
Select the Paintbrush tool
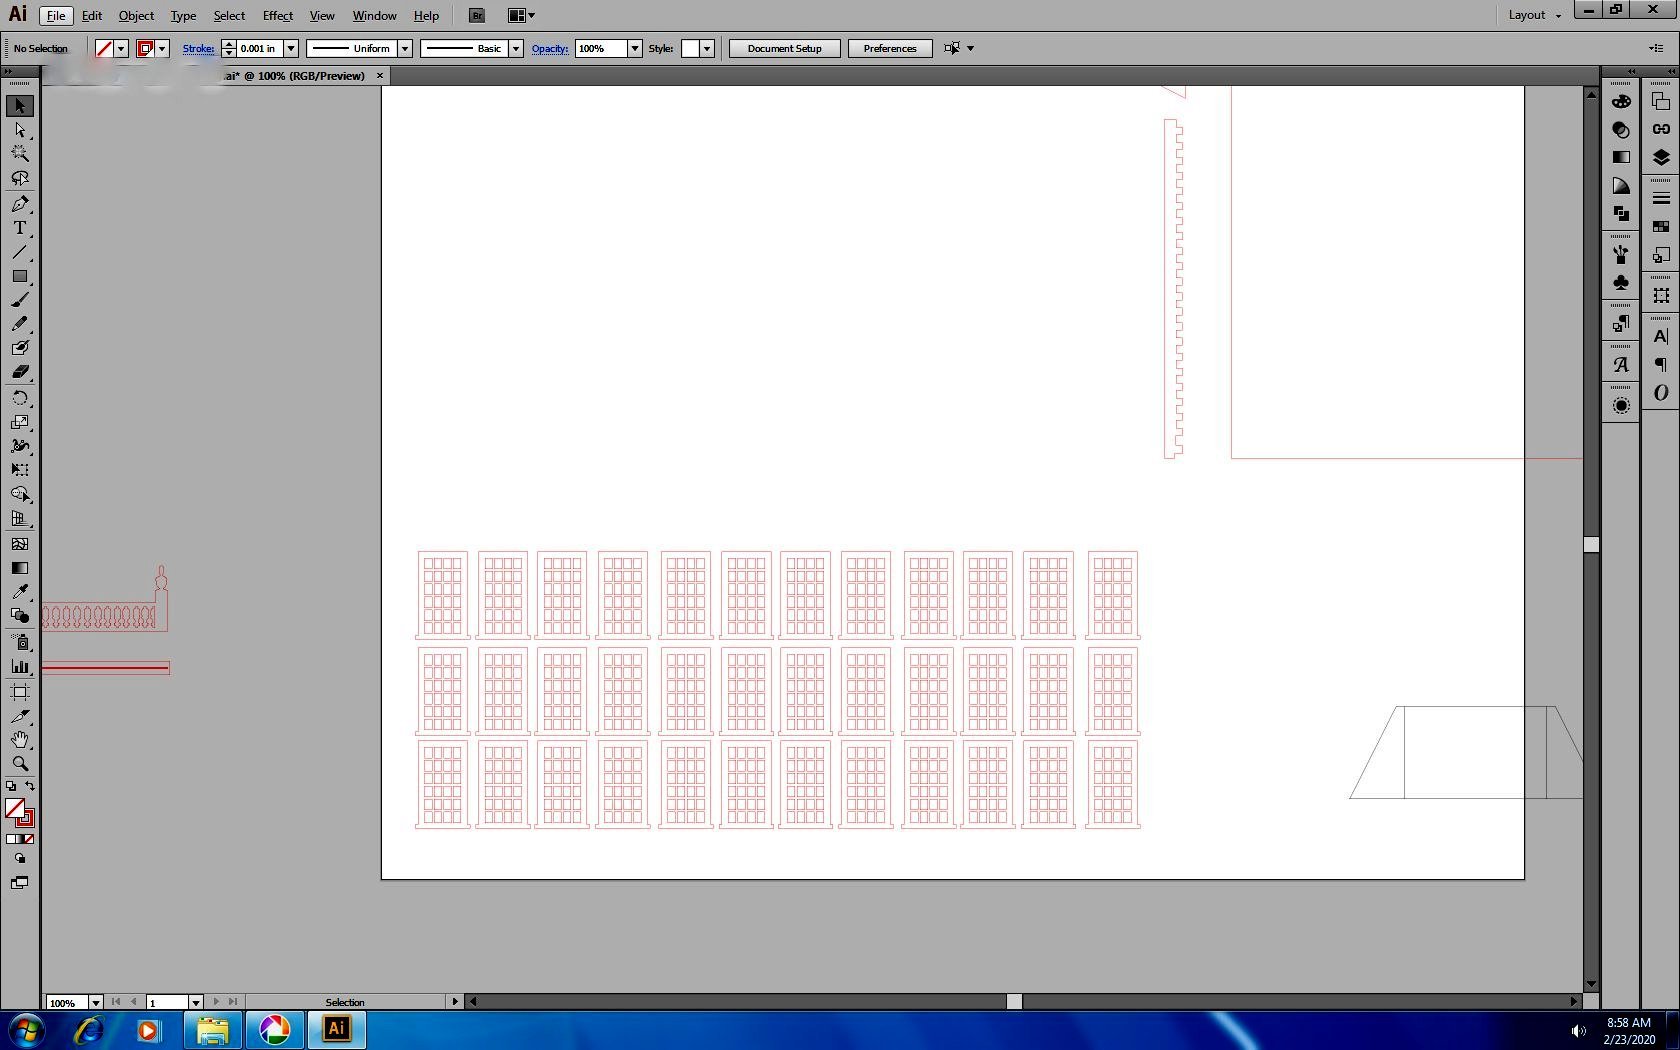pos(20,300)
